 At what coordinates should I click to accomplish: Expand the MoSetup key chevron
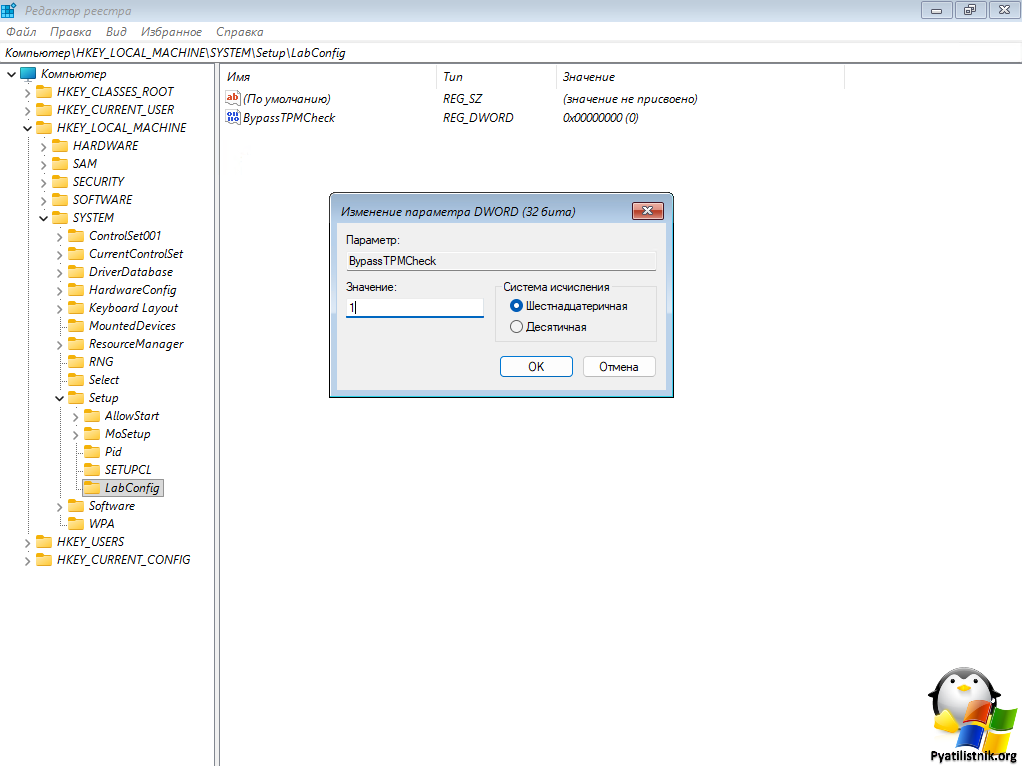[75, 434]
